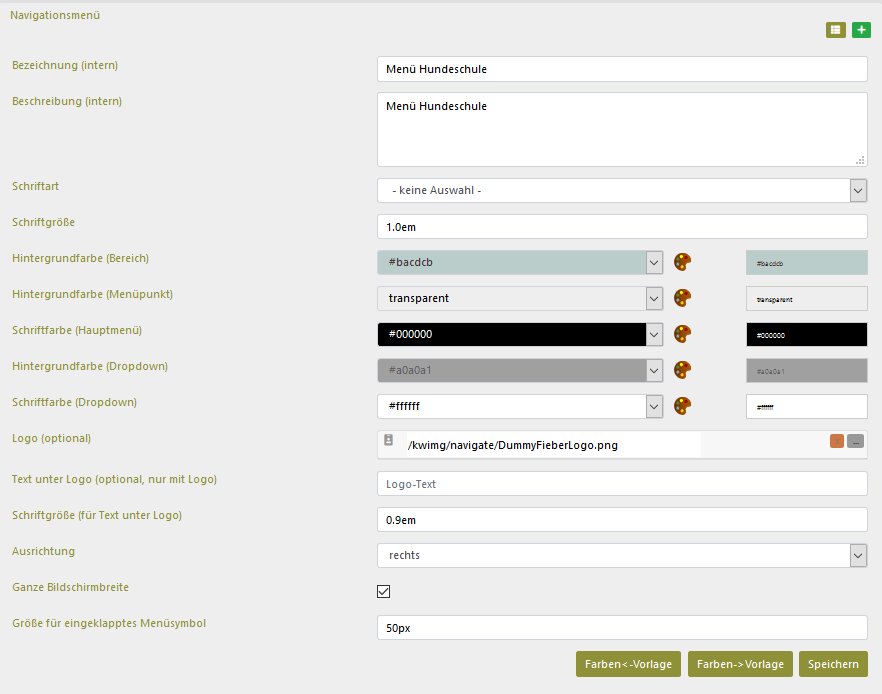This screenshot has height=694, width=882.
Task: Click the table list view icon
Action: point(835,31)
